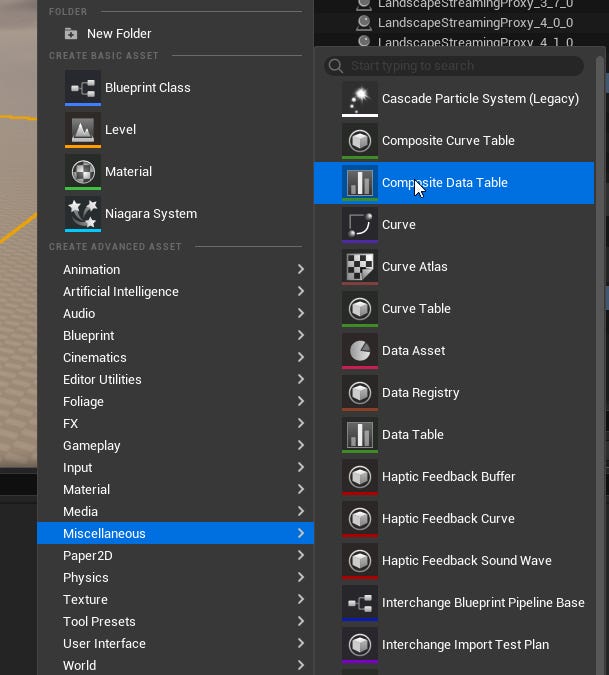Viewport: 609px width, 675px height.
Task: Click the asset search field
Action: [x=454, y=66]
